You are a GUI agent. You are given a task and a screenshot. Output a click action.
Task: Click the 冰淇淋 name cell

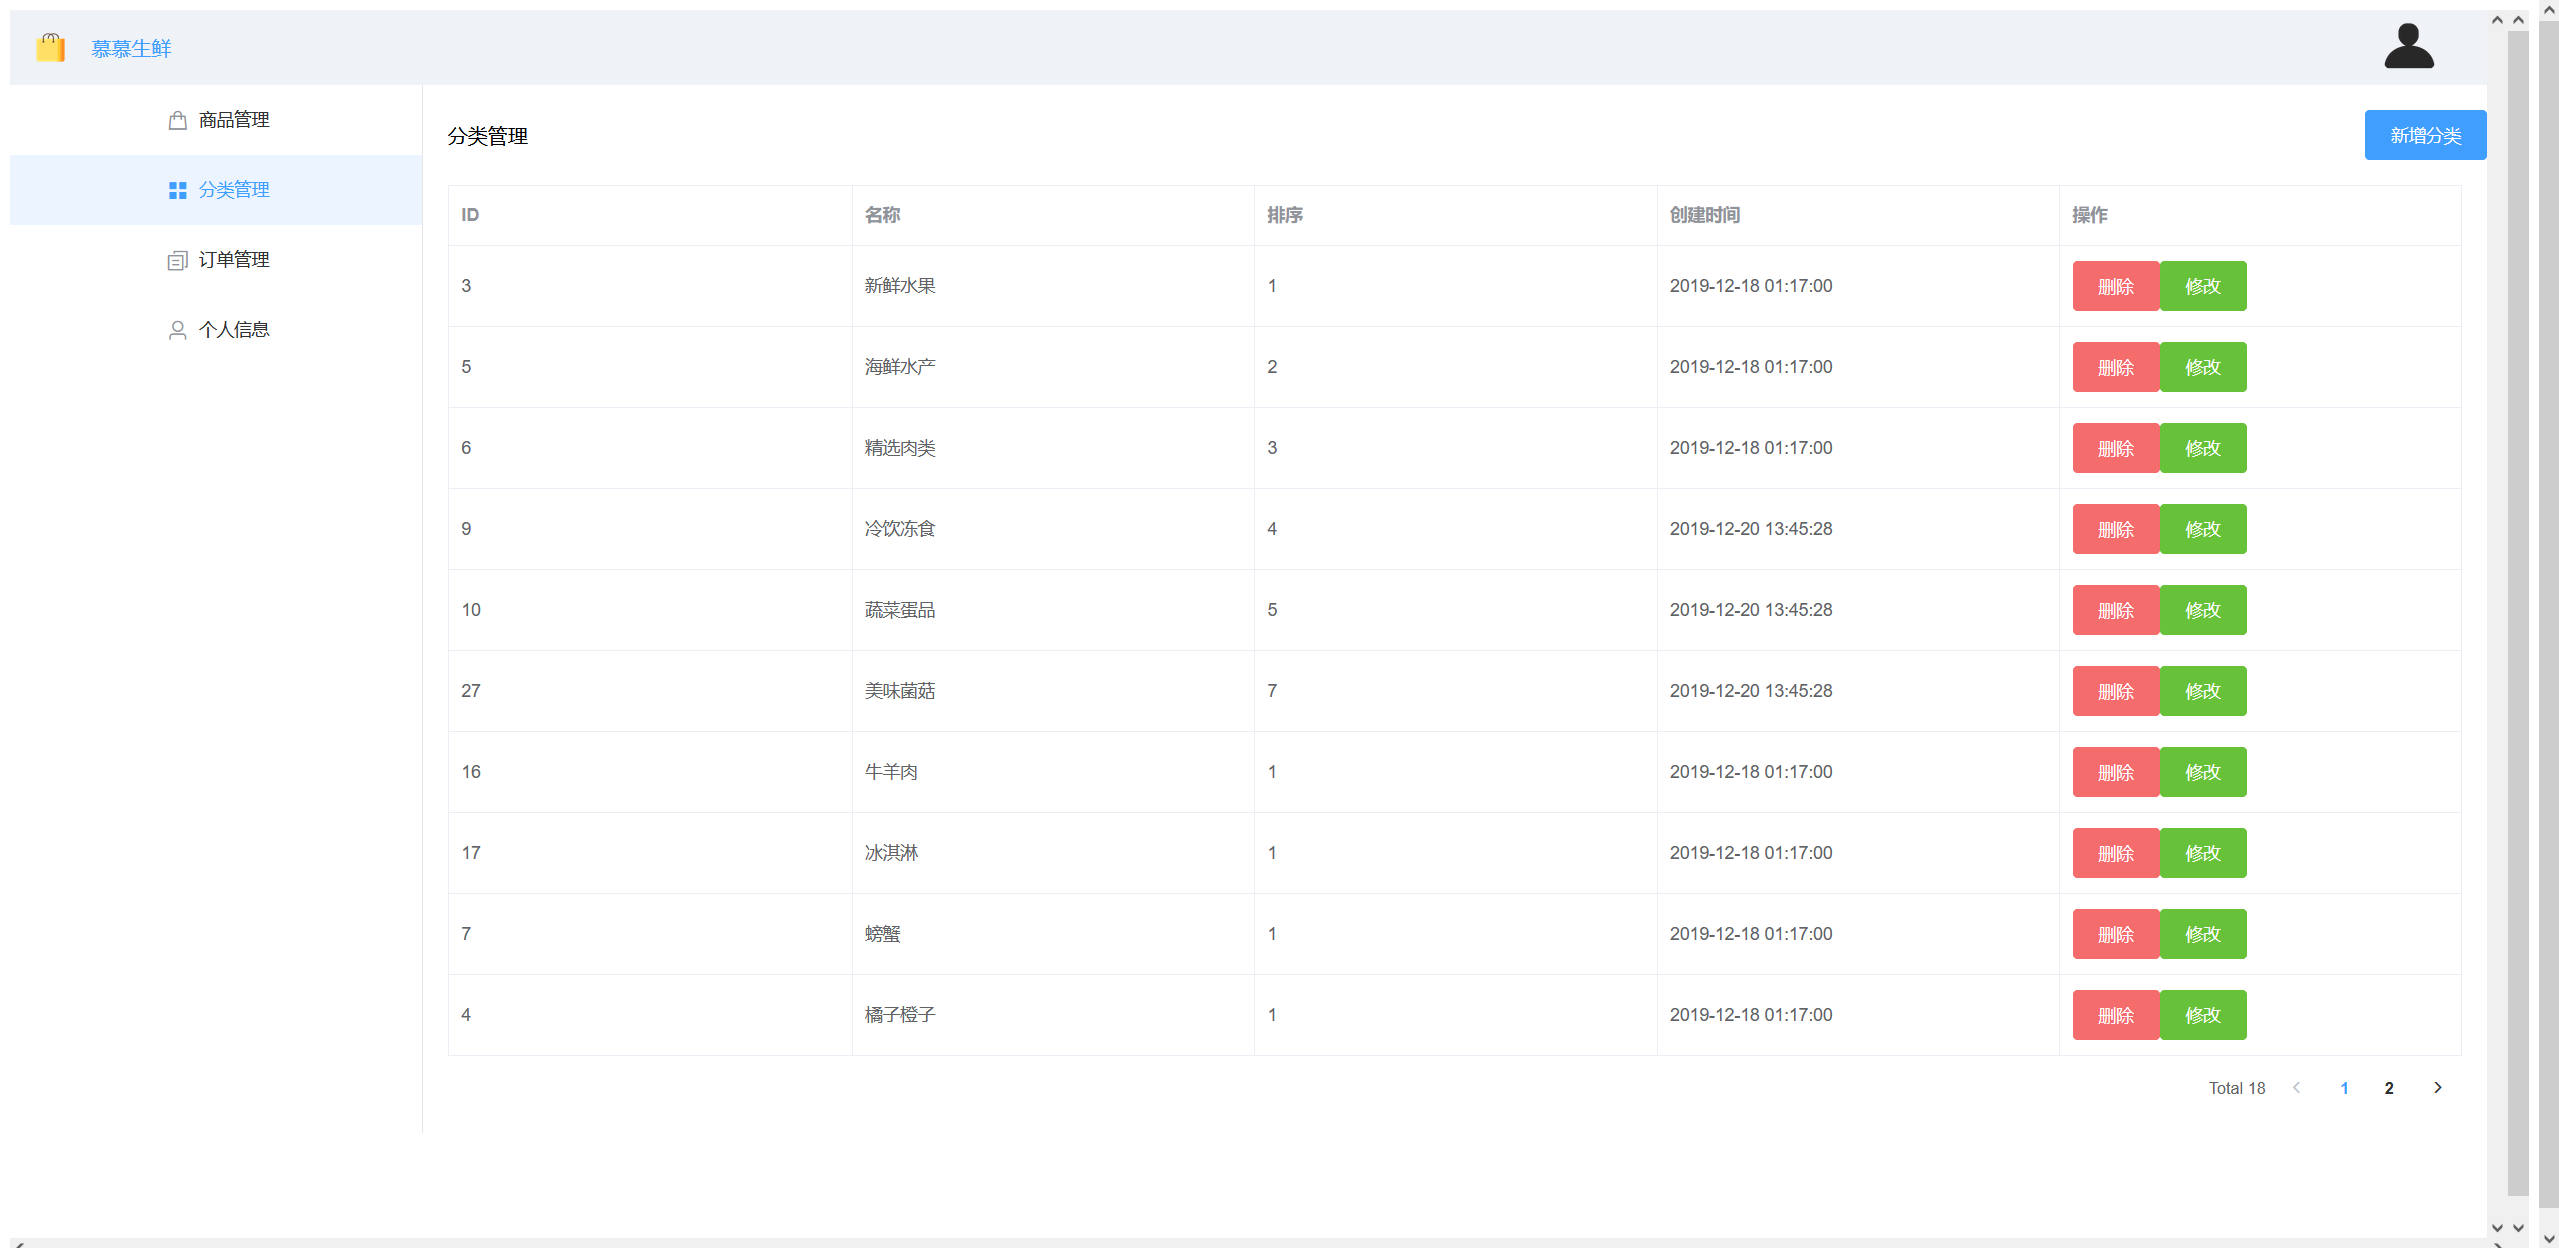[1053, 853]
